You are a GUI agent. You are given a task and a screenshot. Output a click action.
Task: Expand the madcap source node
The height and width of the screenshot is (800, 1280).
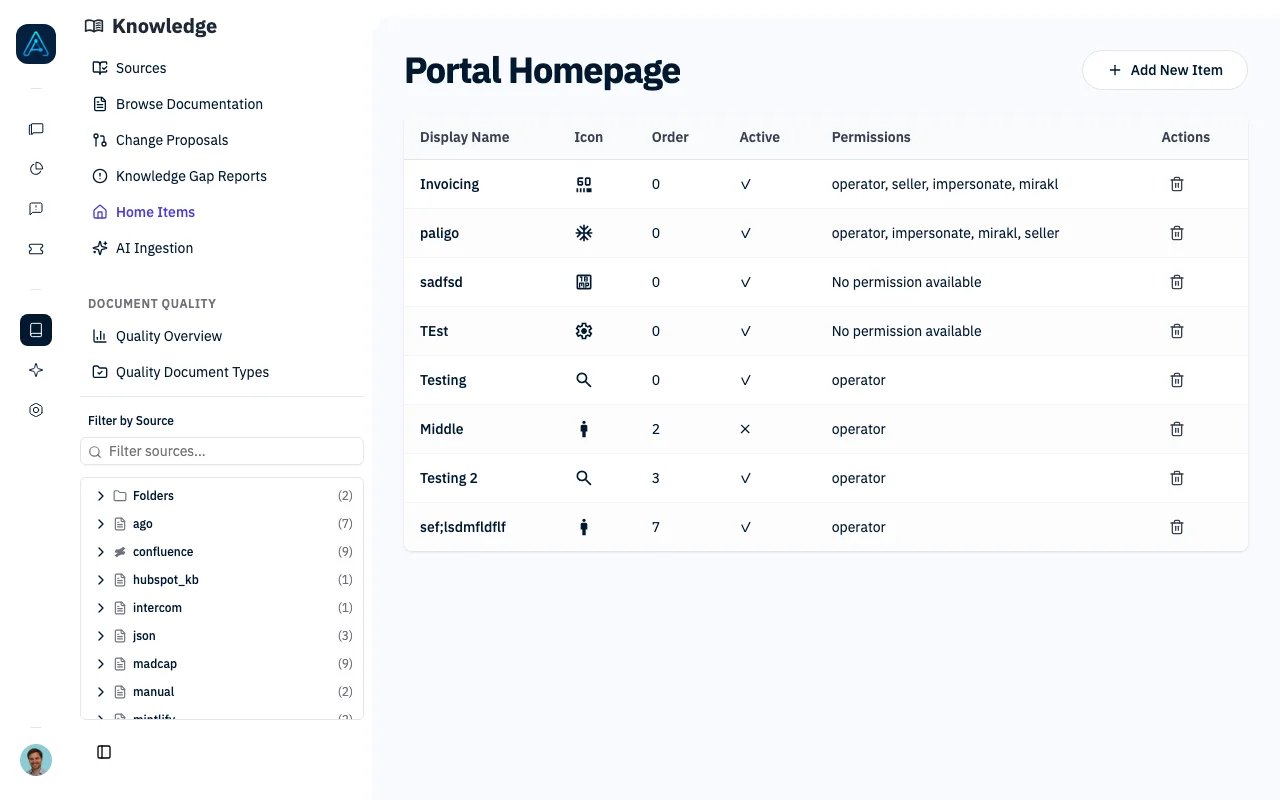(101, 664)
